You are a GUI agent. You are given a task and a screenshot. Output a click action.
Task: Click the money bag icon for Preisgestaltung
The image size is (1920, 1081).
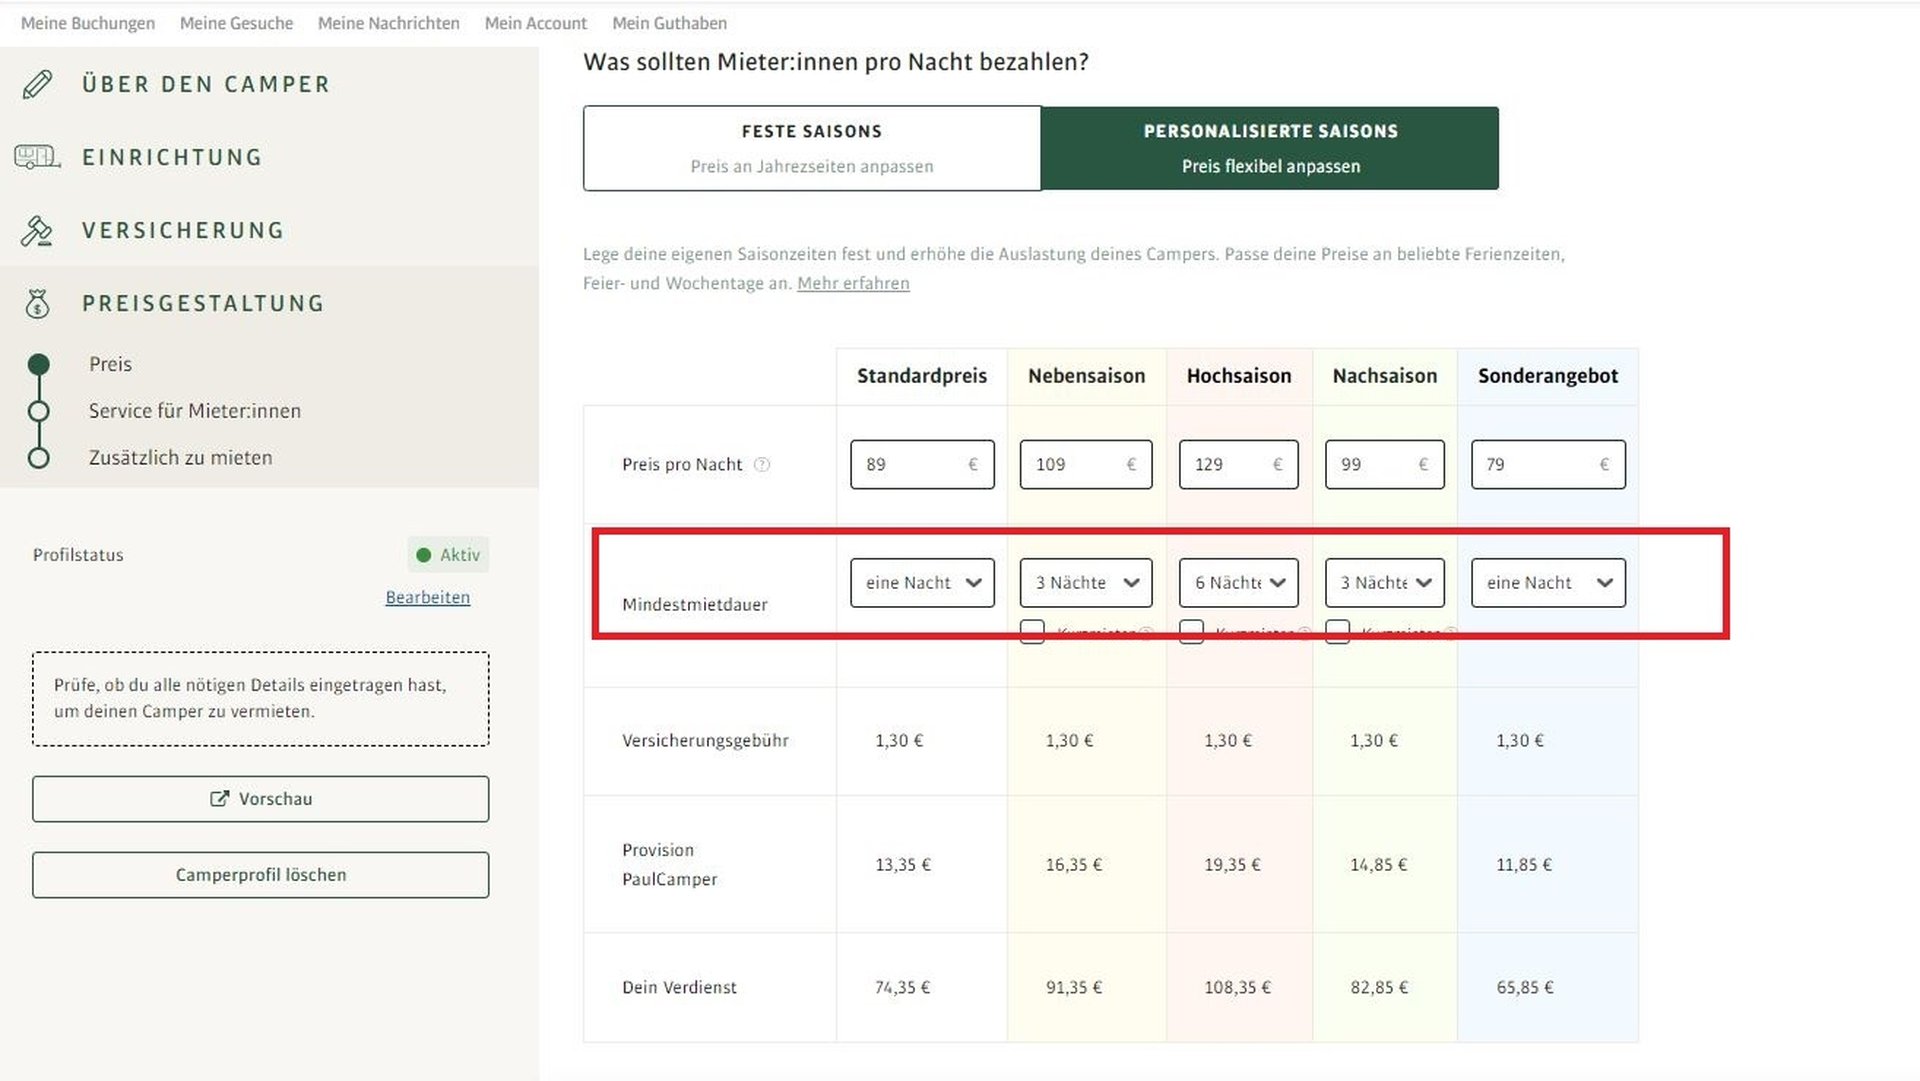pyautogui.click(x=37, y=304)
